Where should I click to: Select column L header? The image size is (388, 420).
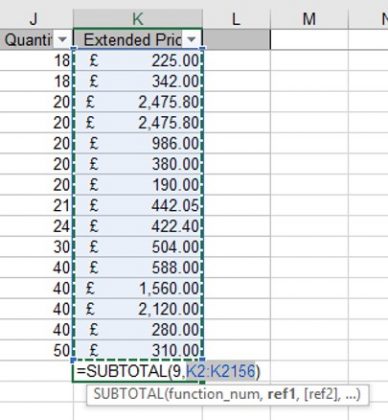236,19
